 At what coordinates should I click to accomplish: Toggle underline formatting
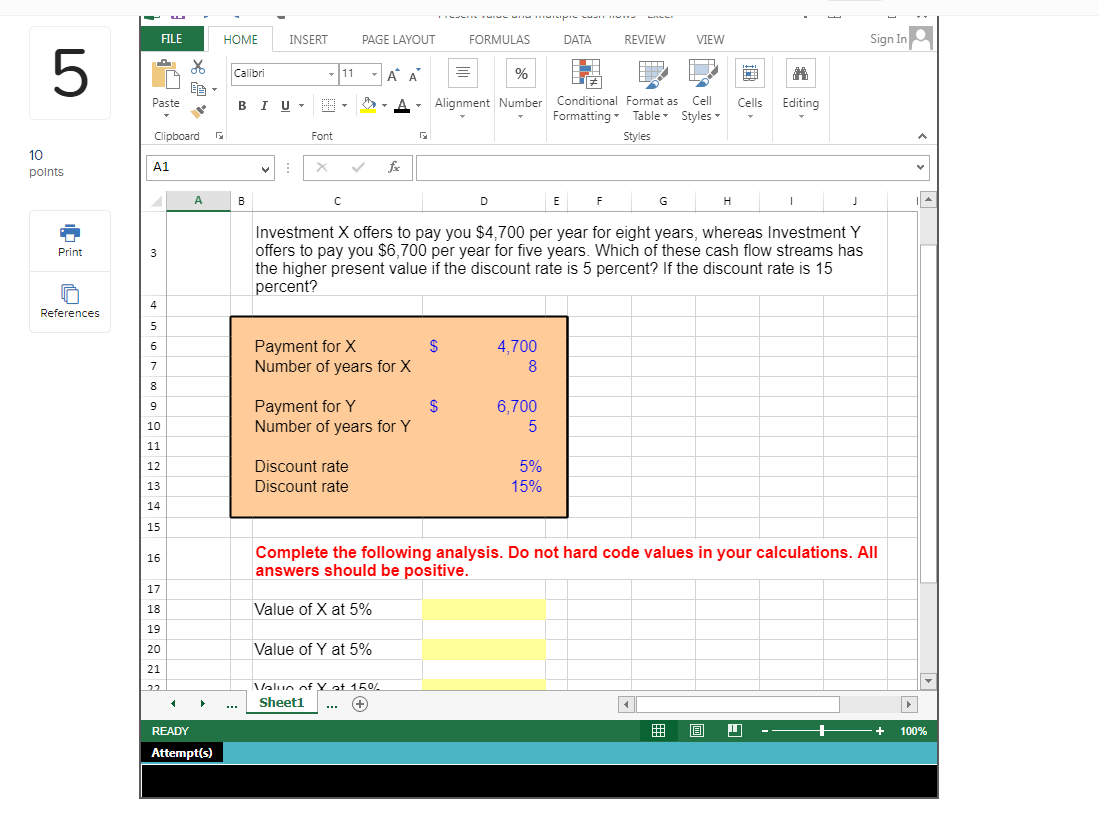(284, 105)
